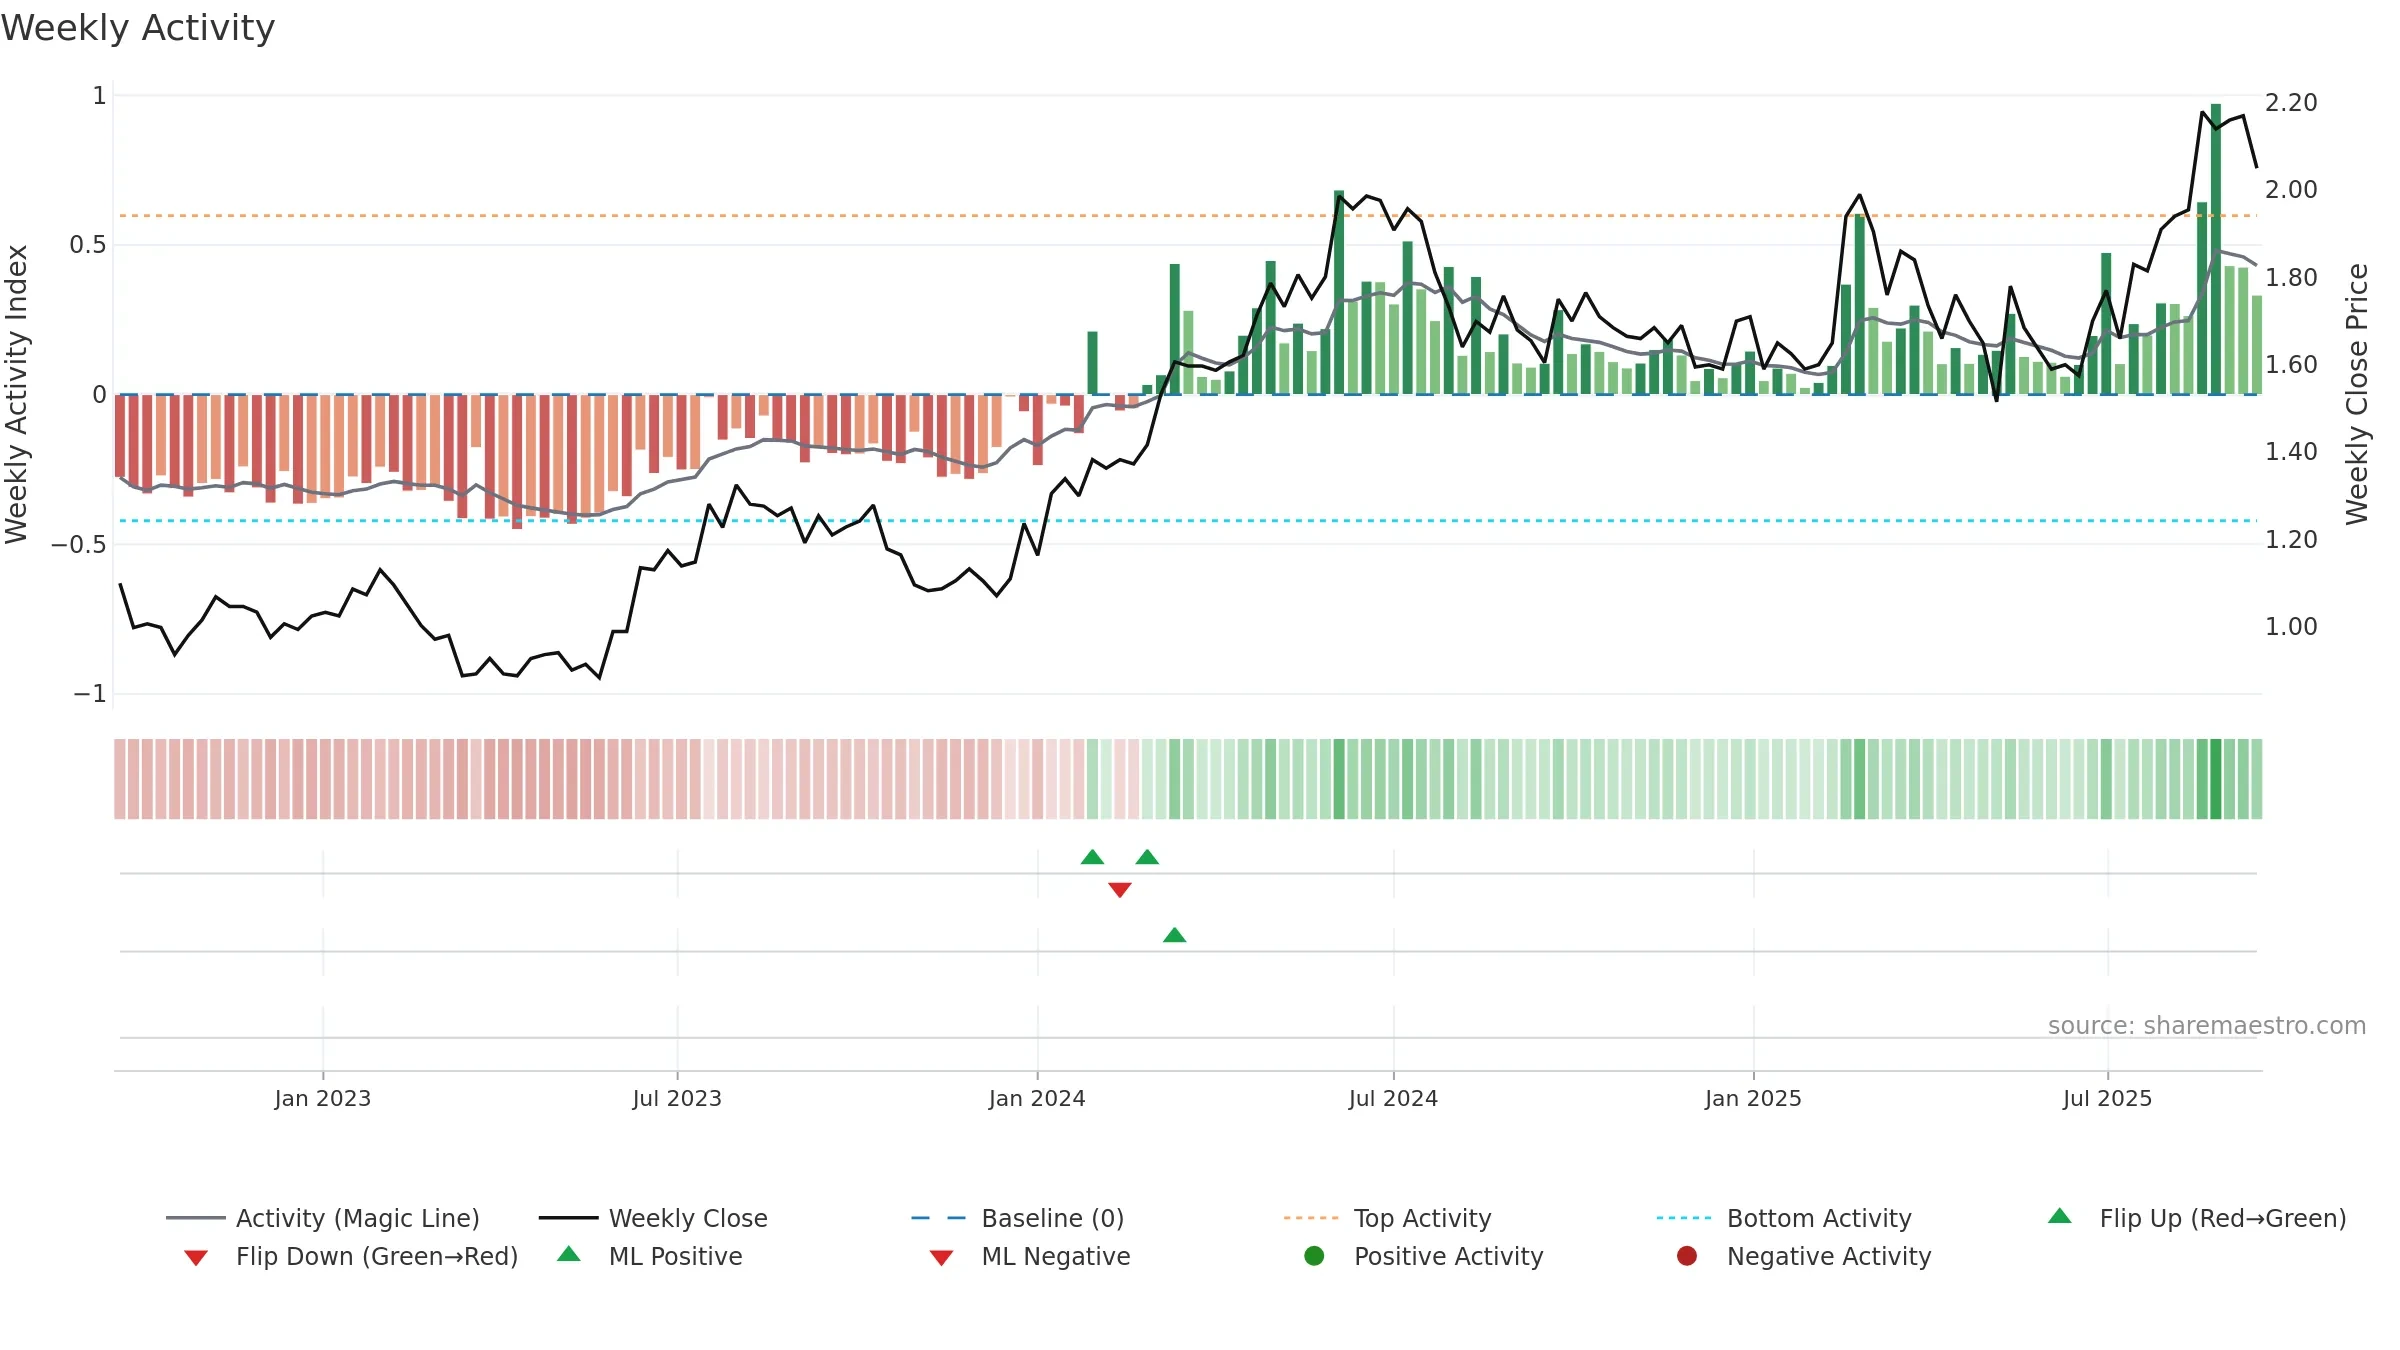Click the Jan 2023 axis label
Viewport: 2400px width, 1350px height.
323,1098
